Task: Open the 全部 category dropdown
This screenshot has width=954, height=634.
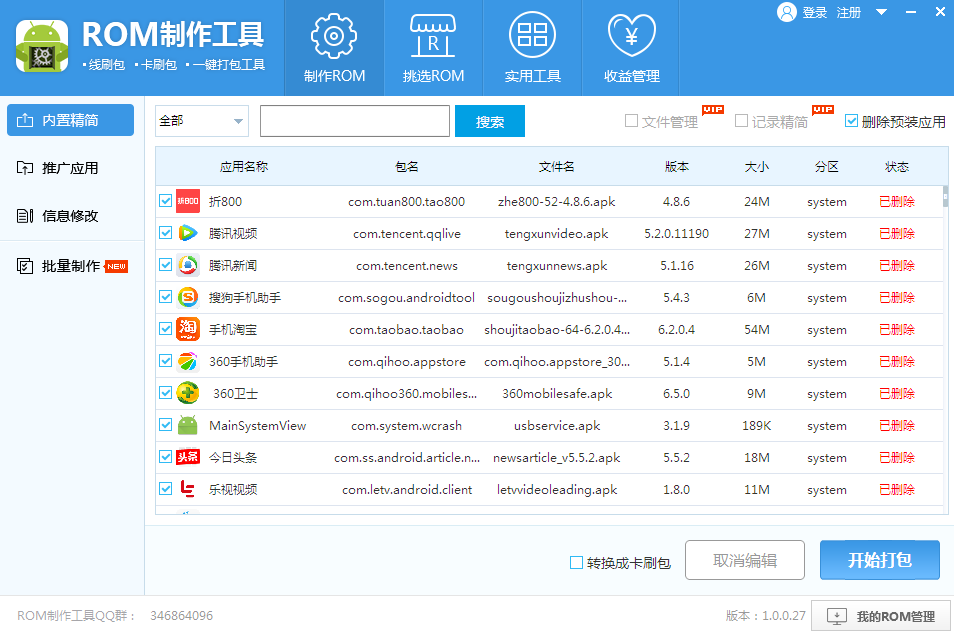Action: [x=201, y=121]
